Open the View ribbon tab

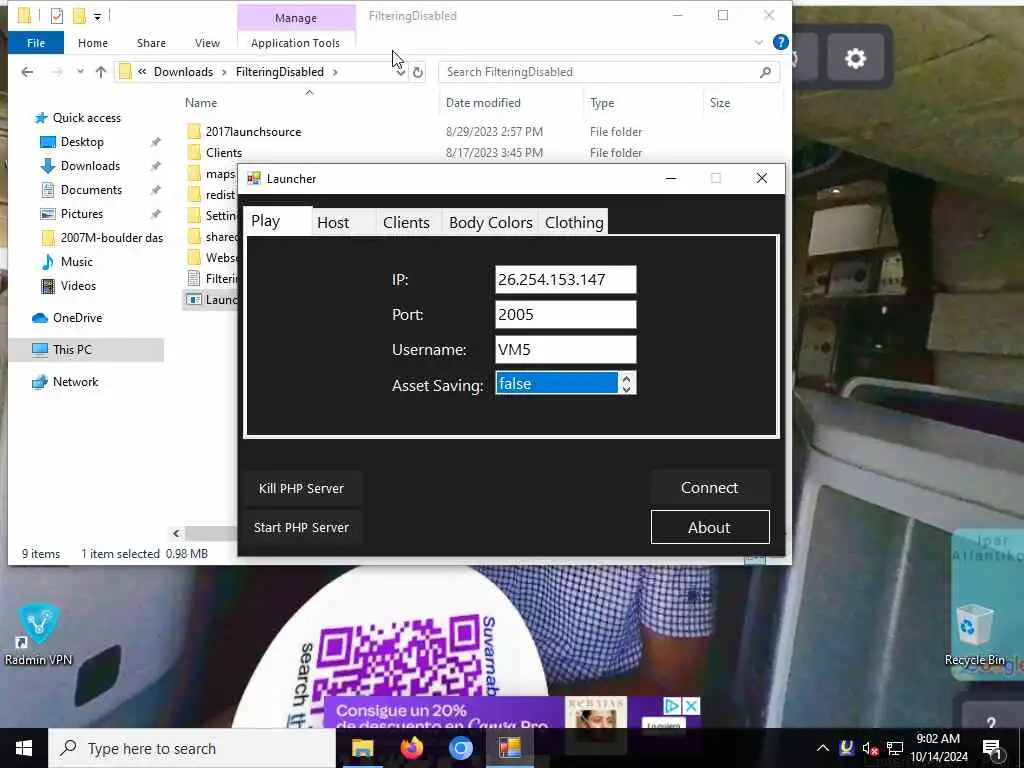[x=207, y=42]
